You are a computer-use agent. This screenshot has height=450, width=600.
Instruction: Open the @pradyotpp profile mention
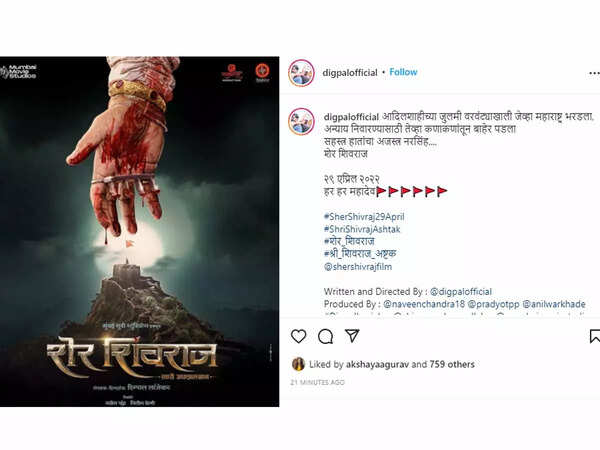(494, 304)
